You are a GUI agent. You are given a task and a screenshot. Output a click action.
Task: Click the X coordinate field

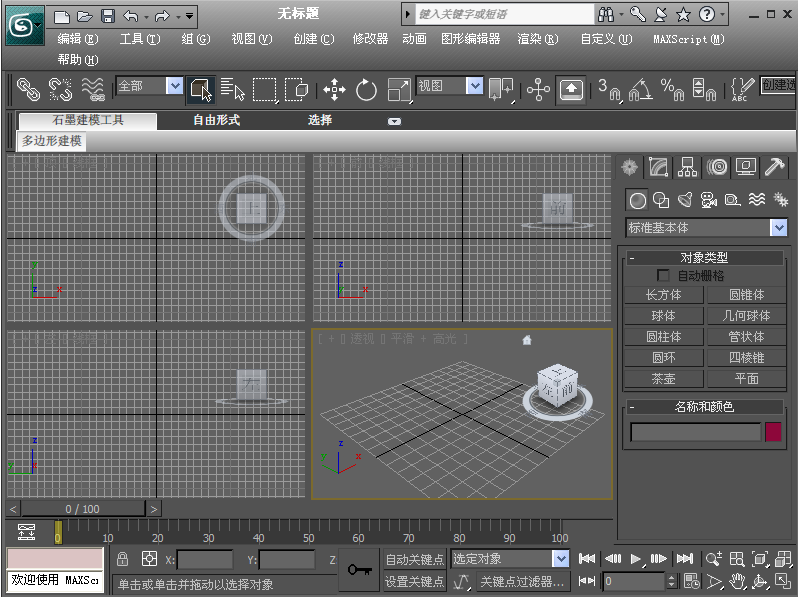coord(205,560)
